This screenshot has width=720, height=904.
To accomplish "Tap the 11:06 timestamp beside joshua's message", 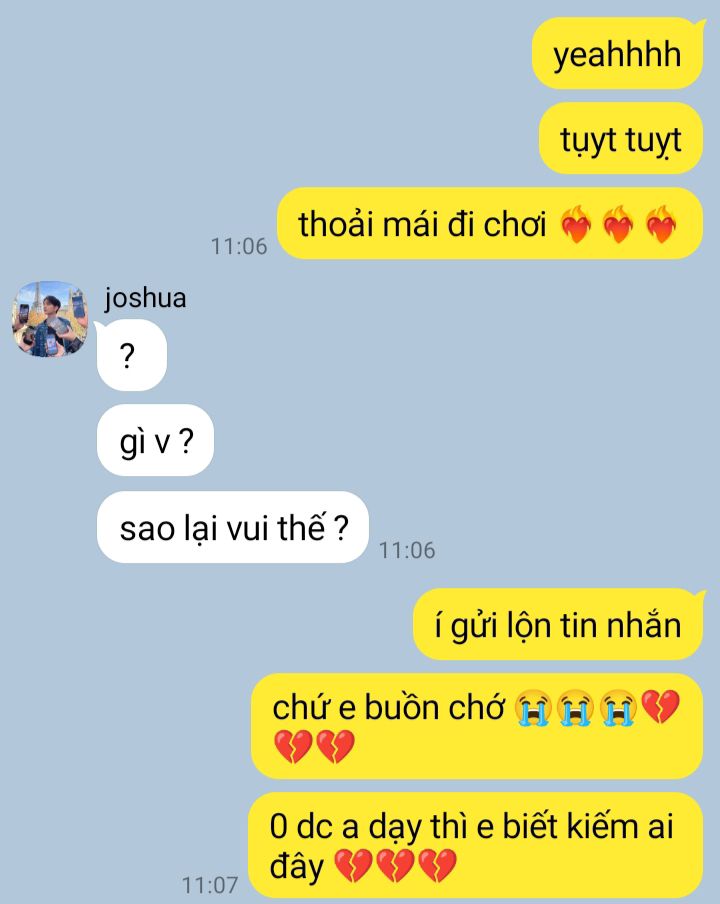I will pos(406,550).
